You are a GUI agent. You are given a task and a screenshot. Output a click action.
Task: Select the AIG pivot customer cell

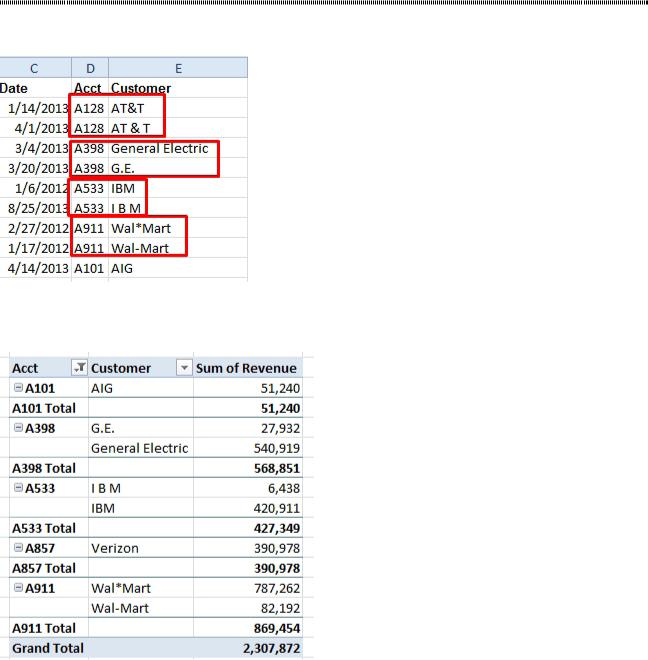141,388
